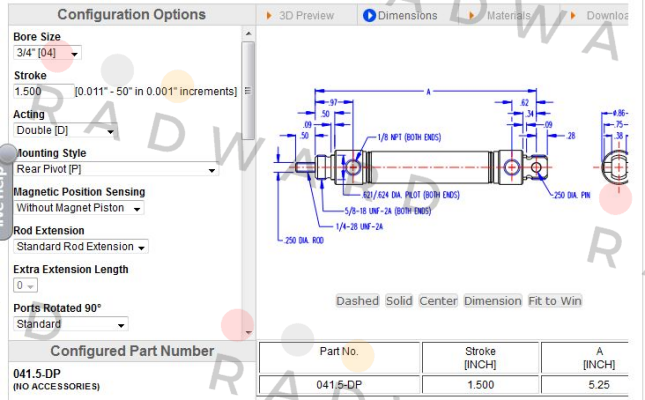Click the (NO ACCESSORIES) text
645x400 pixels.
coord(57,386)
